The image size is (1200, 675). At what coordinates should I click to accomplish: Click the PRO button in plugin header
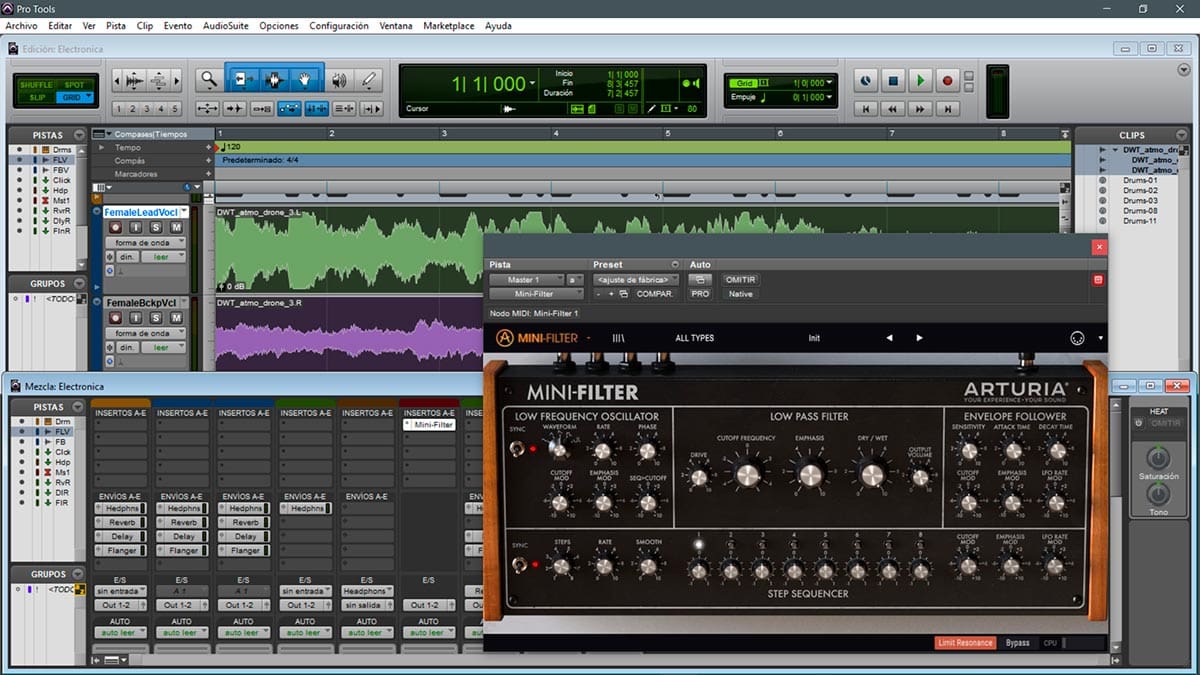coord(700,295)
